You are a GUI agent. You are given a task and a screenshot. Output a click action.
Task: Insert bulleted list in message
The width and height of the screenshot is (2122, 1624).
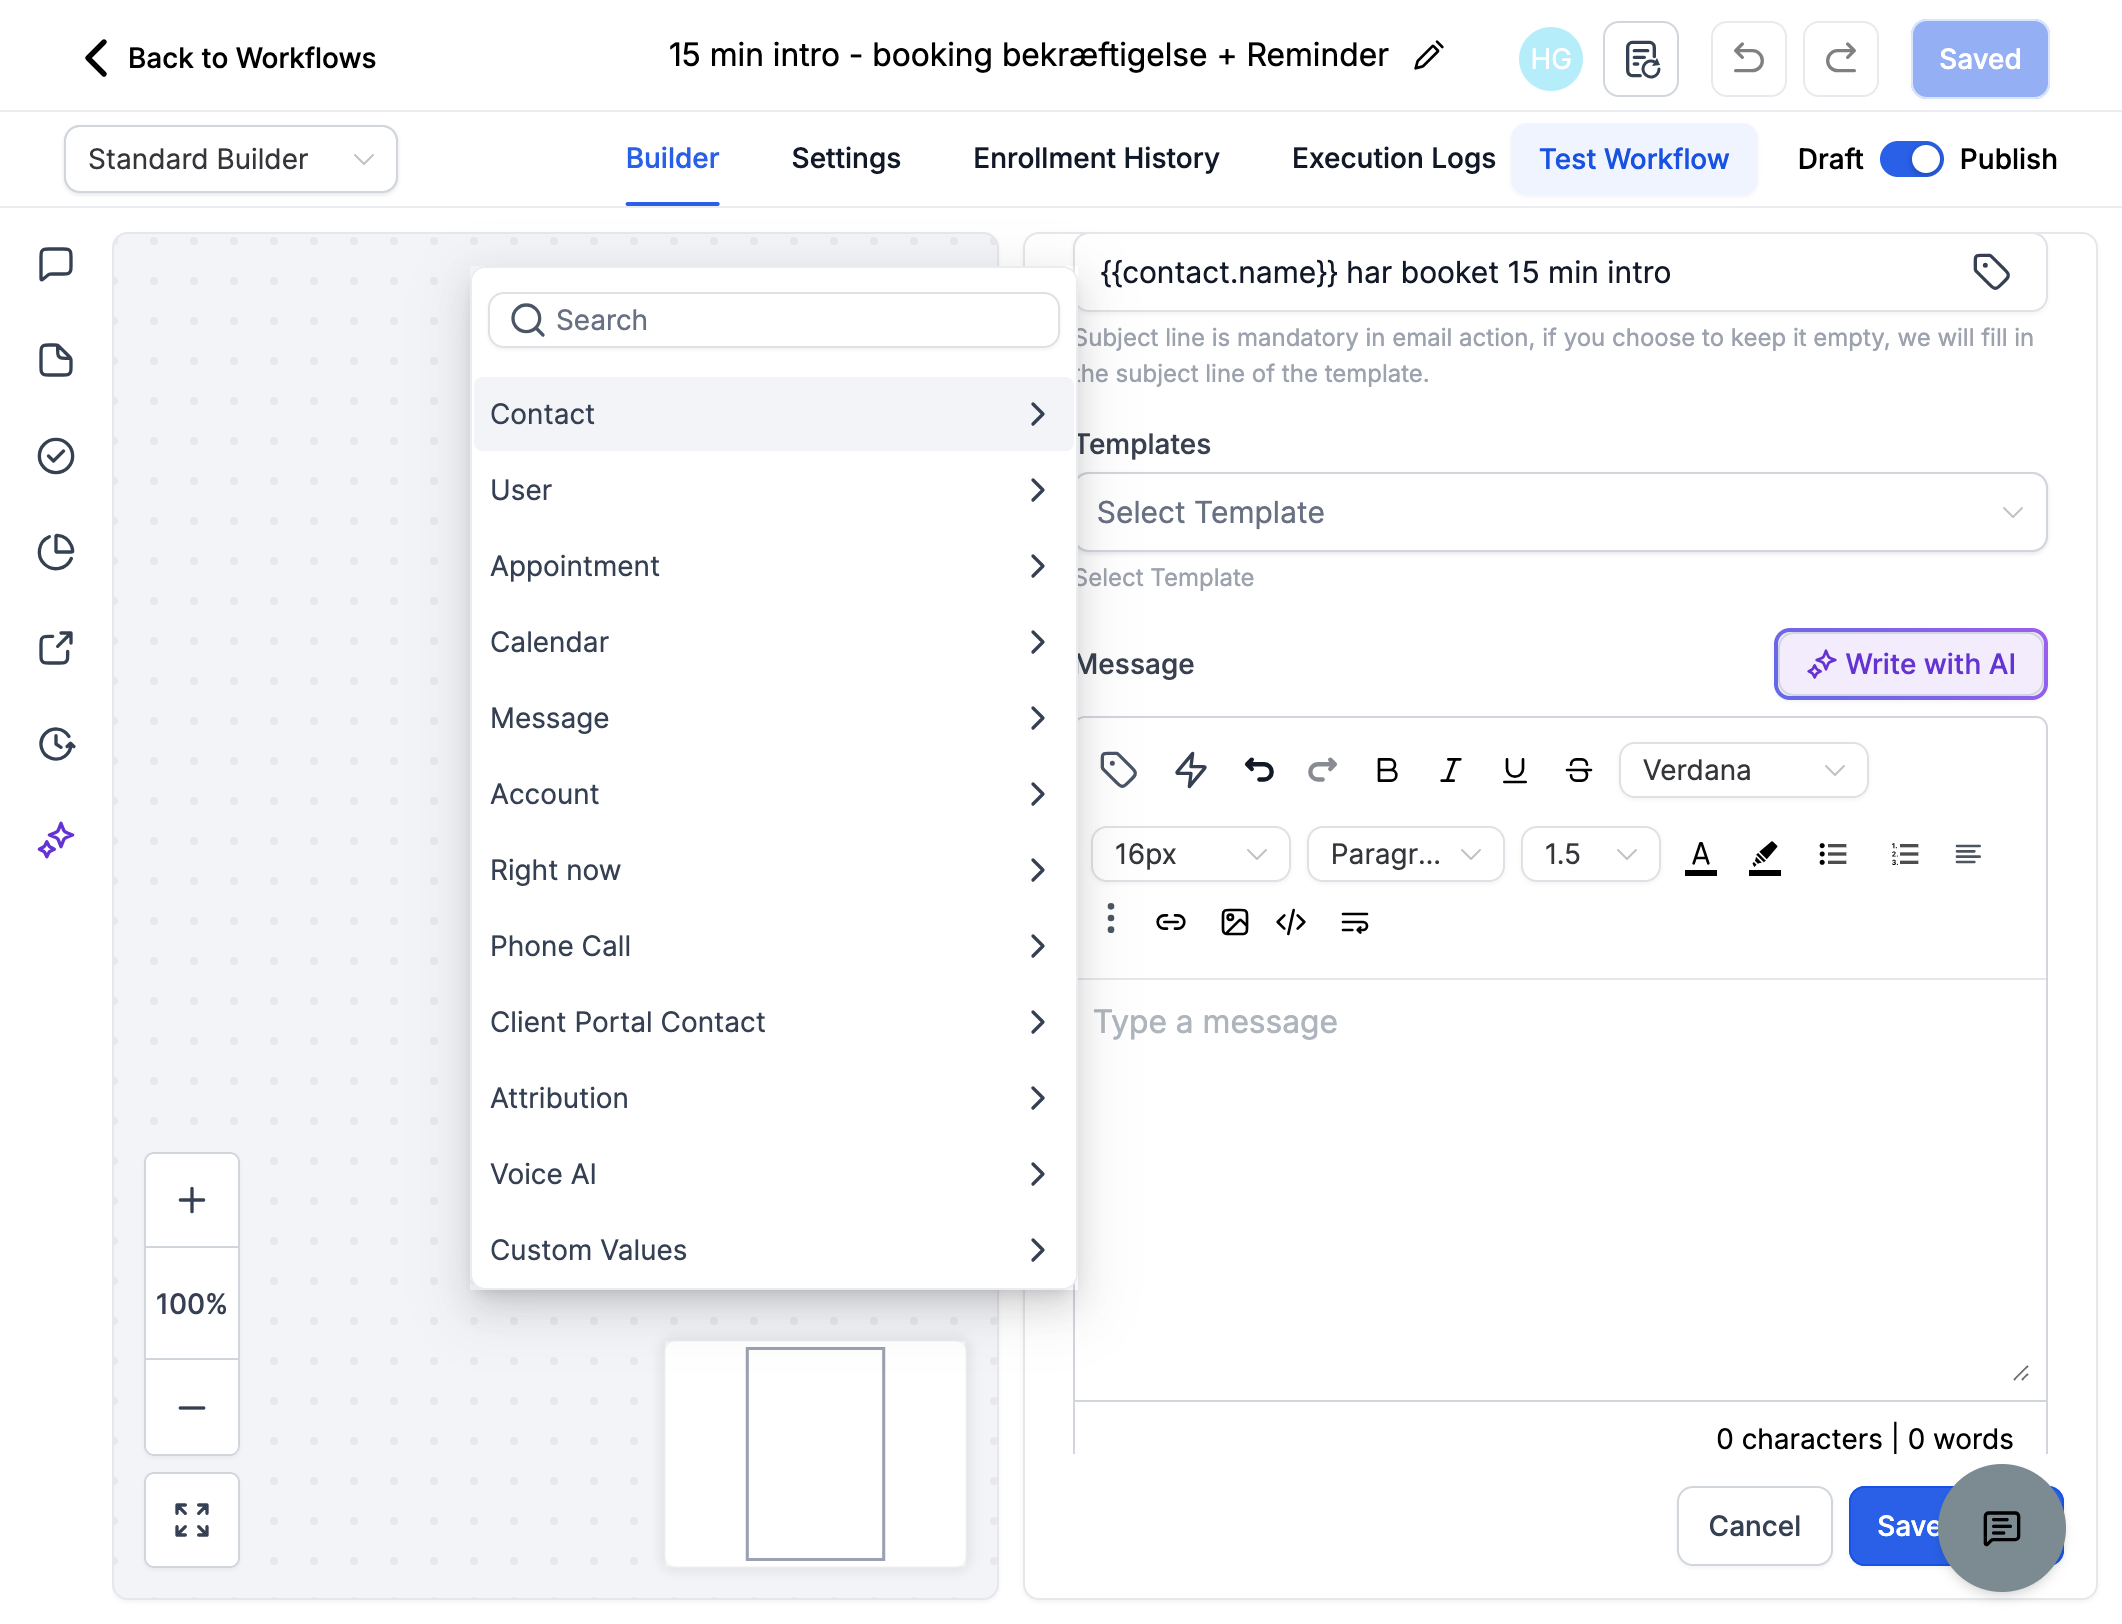(1832, 854)
